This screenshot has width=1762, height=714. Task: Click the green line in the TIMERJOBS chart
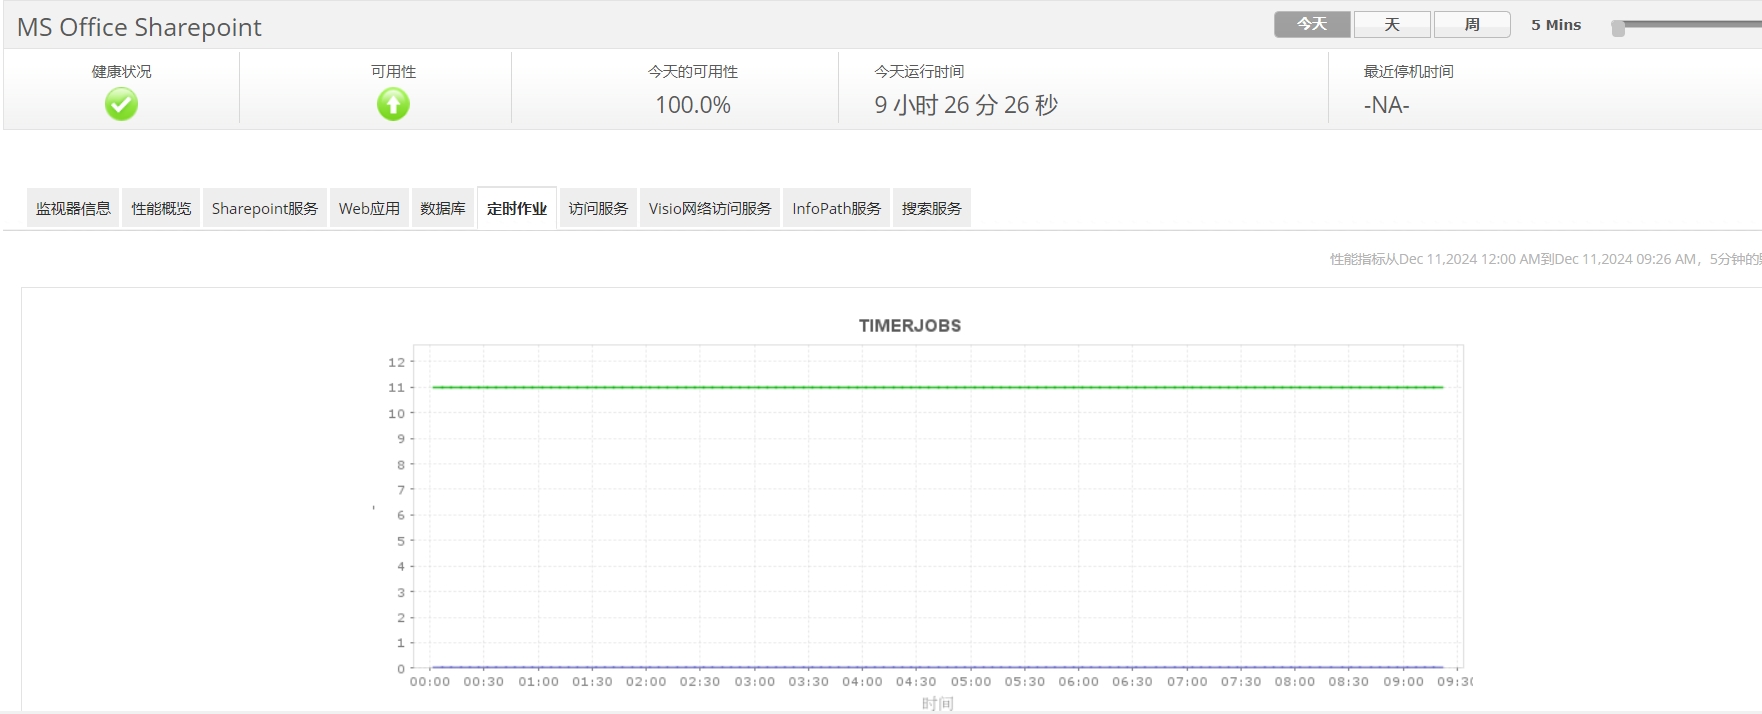click(x=937, y=387)
